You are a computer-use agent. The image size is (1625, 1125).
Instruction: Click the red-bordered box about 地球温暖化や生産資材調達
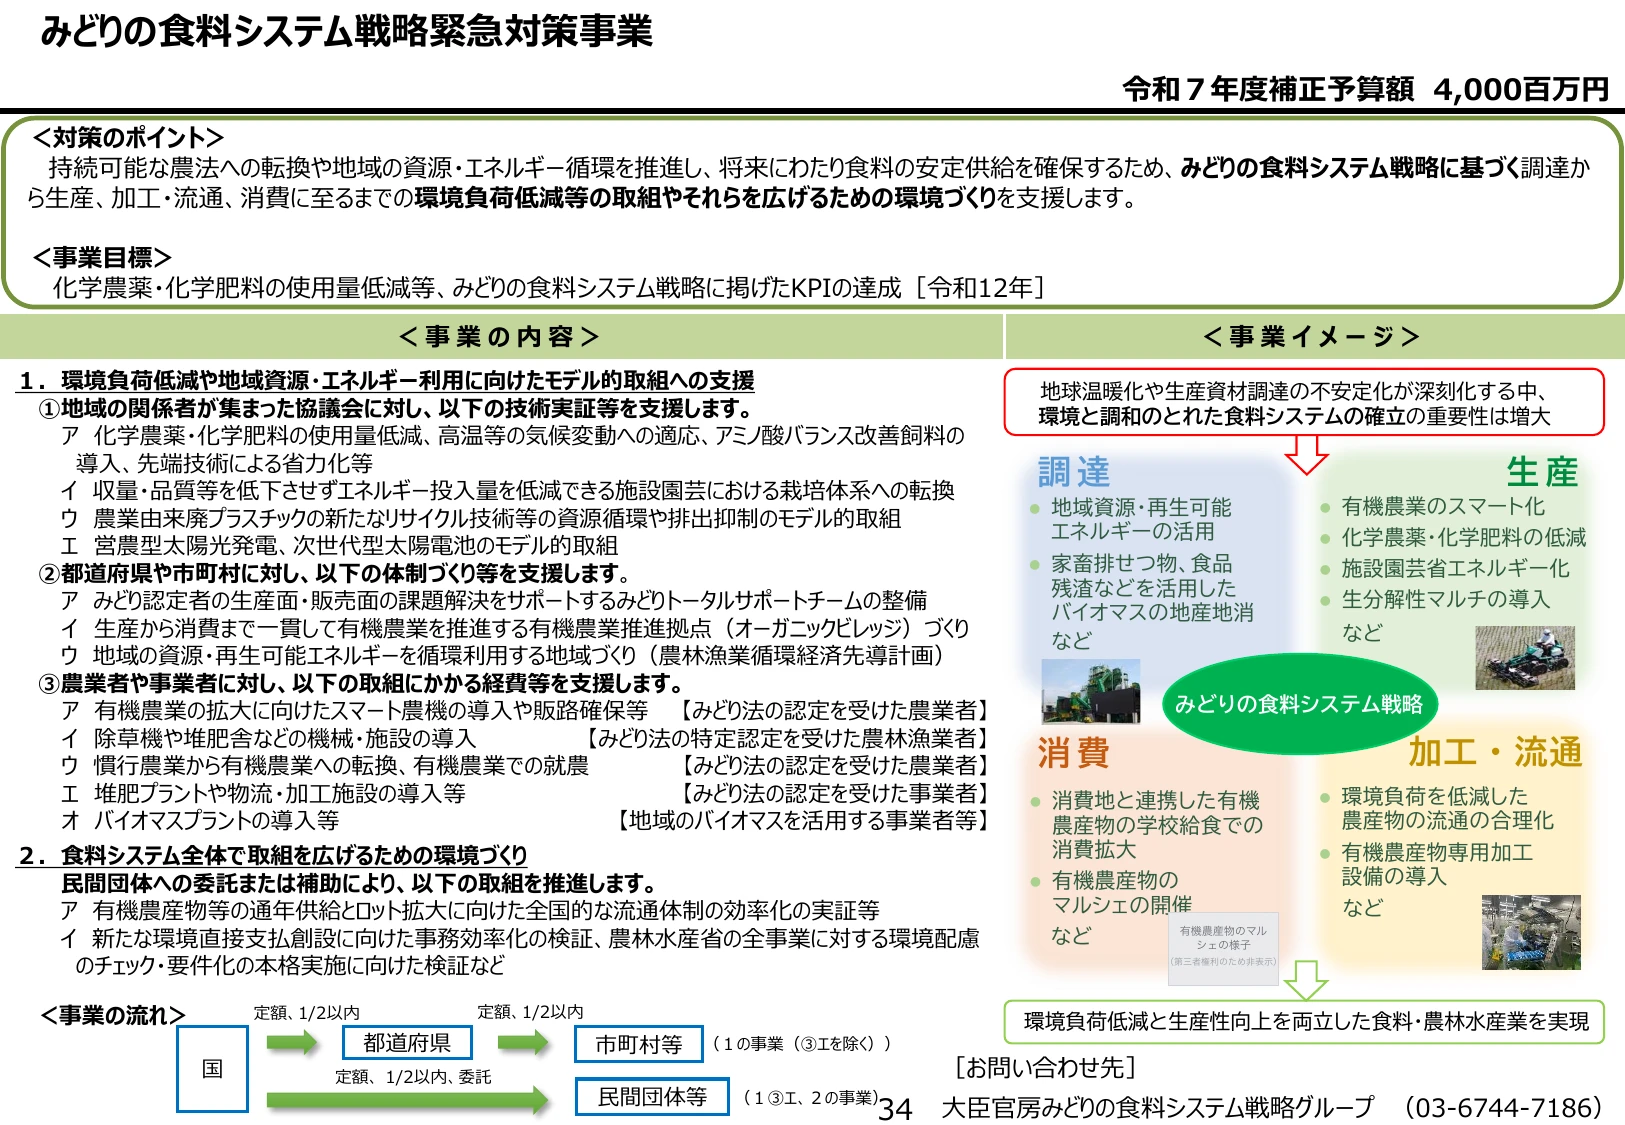coord(1304,402)
